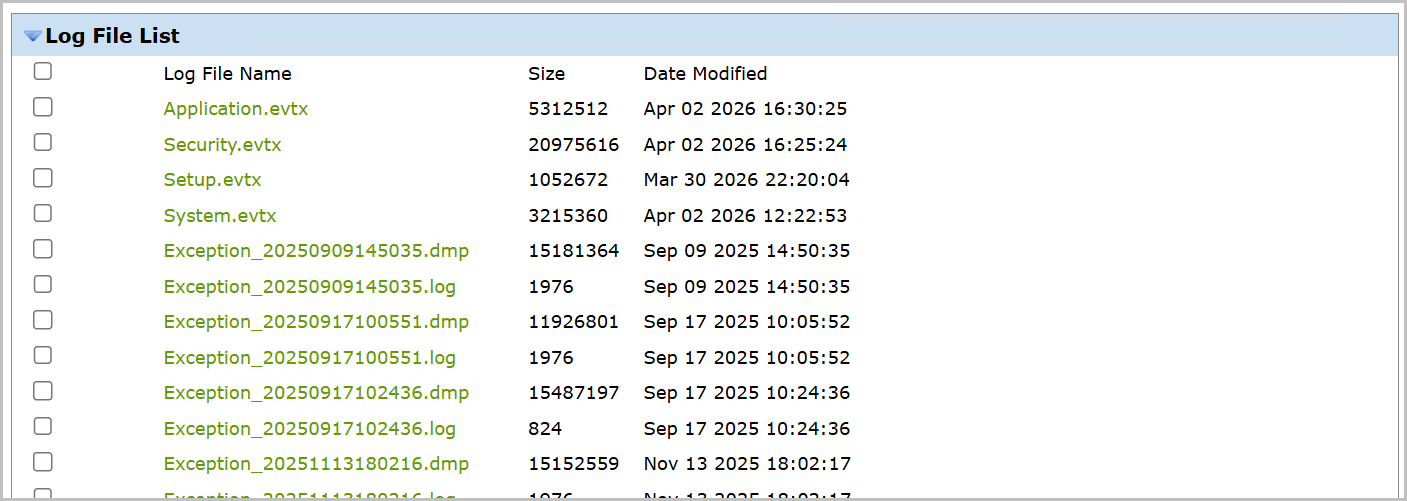Screen dimensions: 1407x501
Task: Open Exception_20250909145035.dmp dump file
Action: (316, 251)
